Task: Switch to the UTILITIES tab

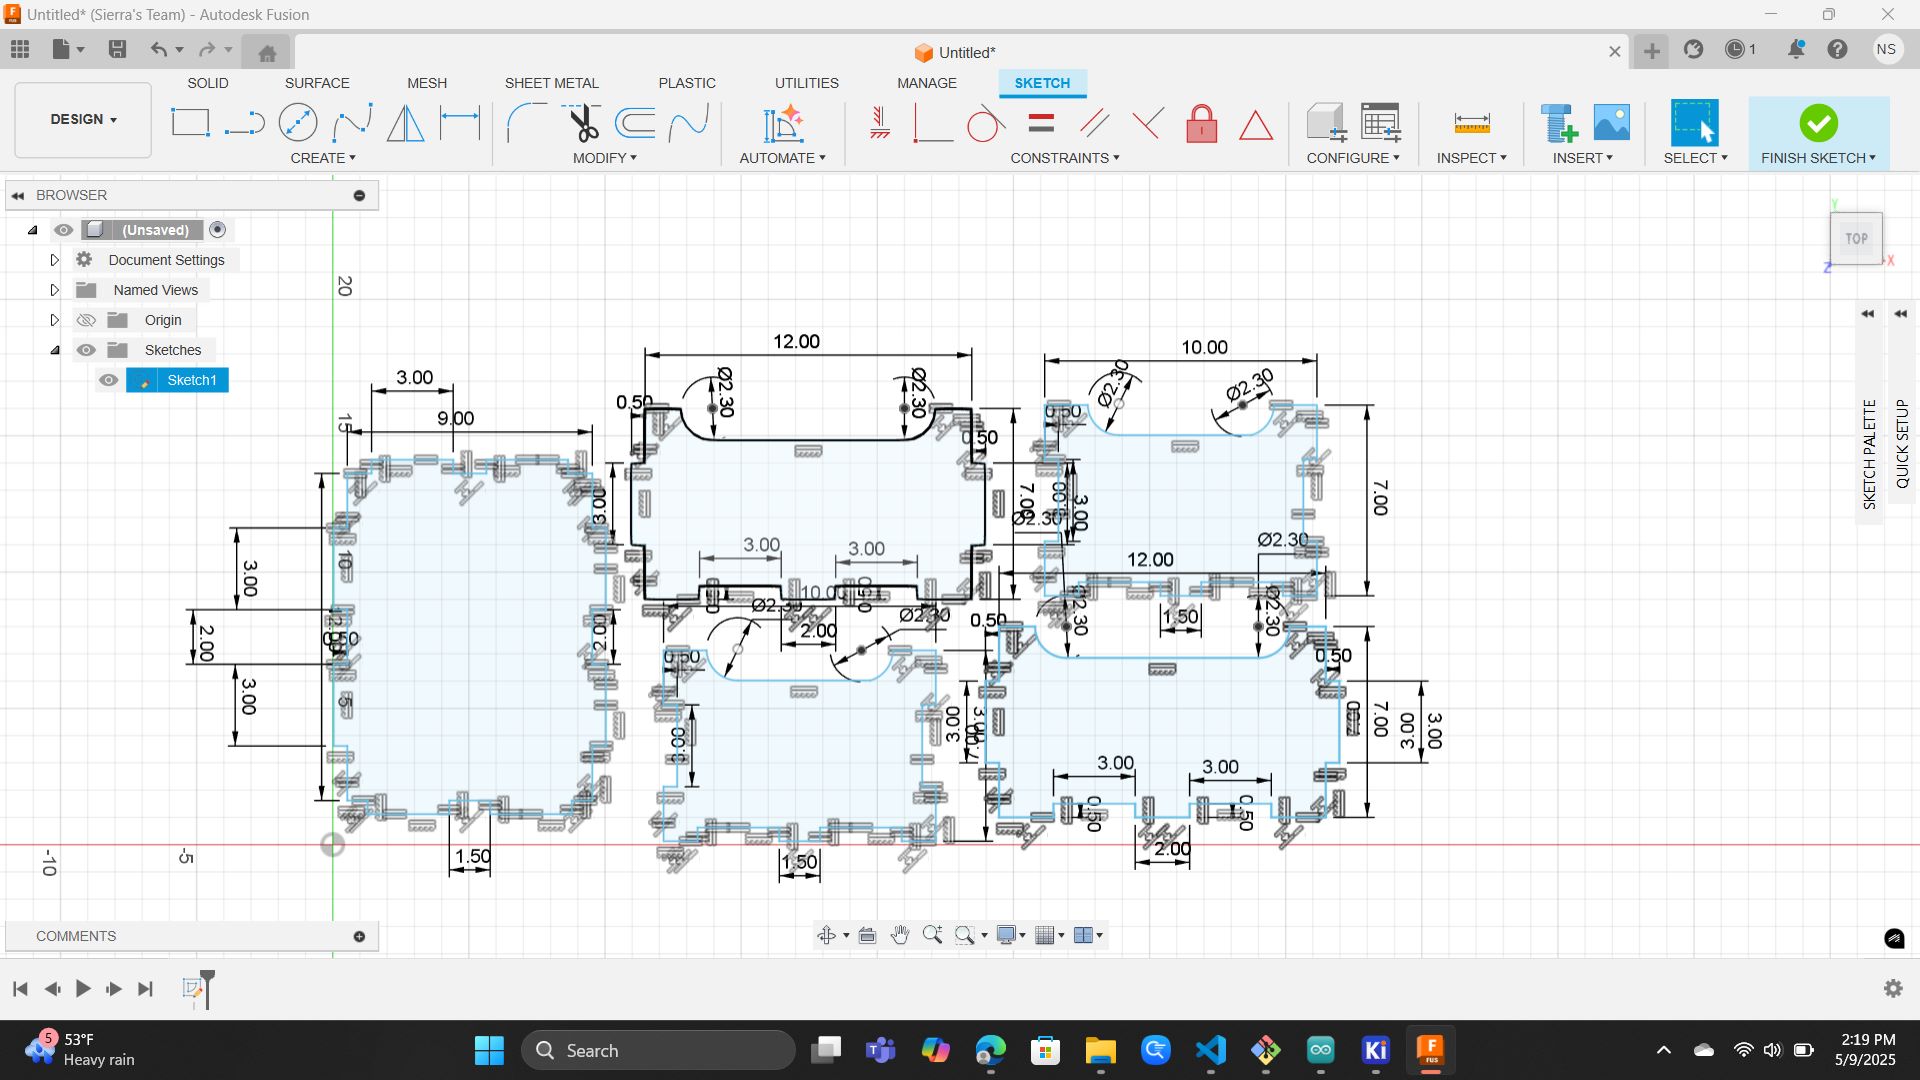Action: coord(807,83)
